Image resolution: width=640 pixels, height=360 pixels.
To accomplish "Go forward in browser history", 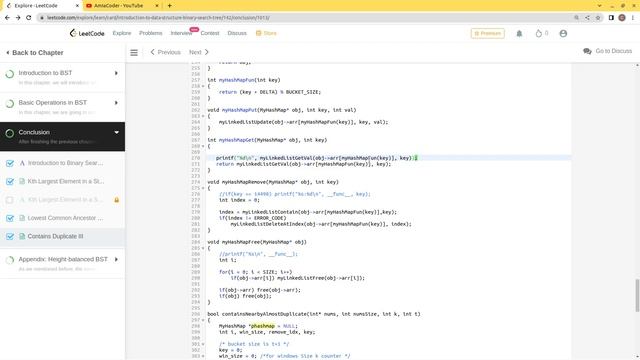I will click(x=18, y=18).
